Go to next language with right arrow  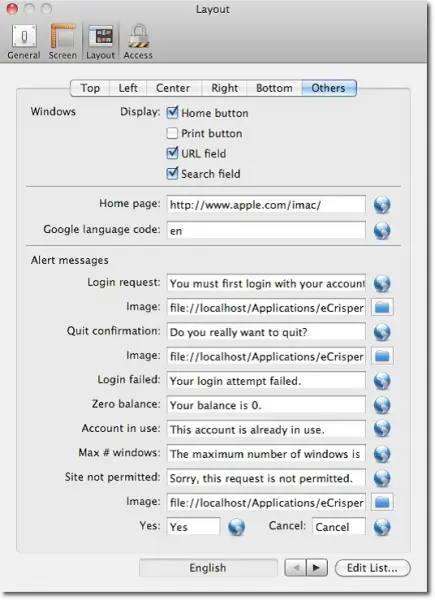point(316,567)
